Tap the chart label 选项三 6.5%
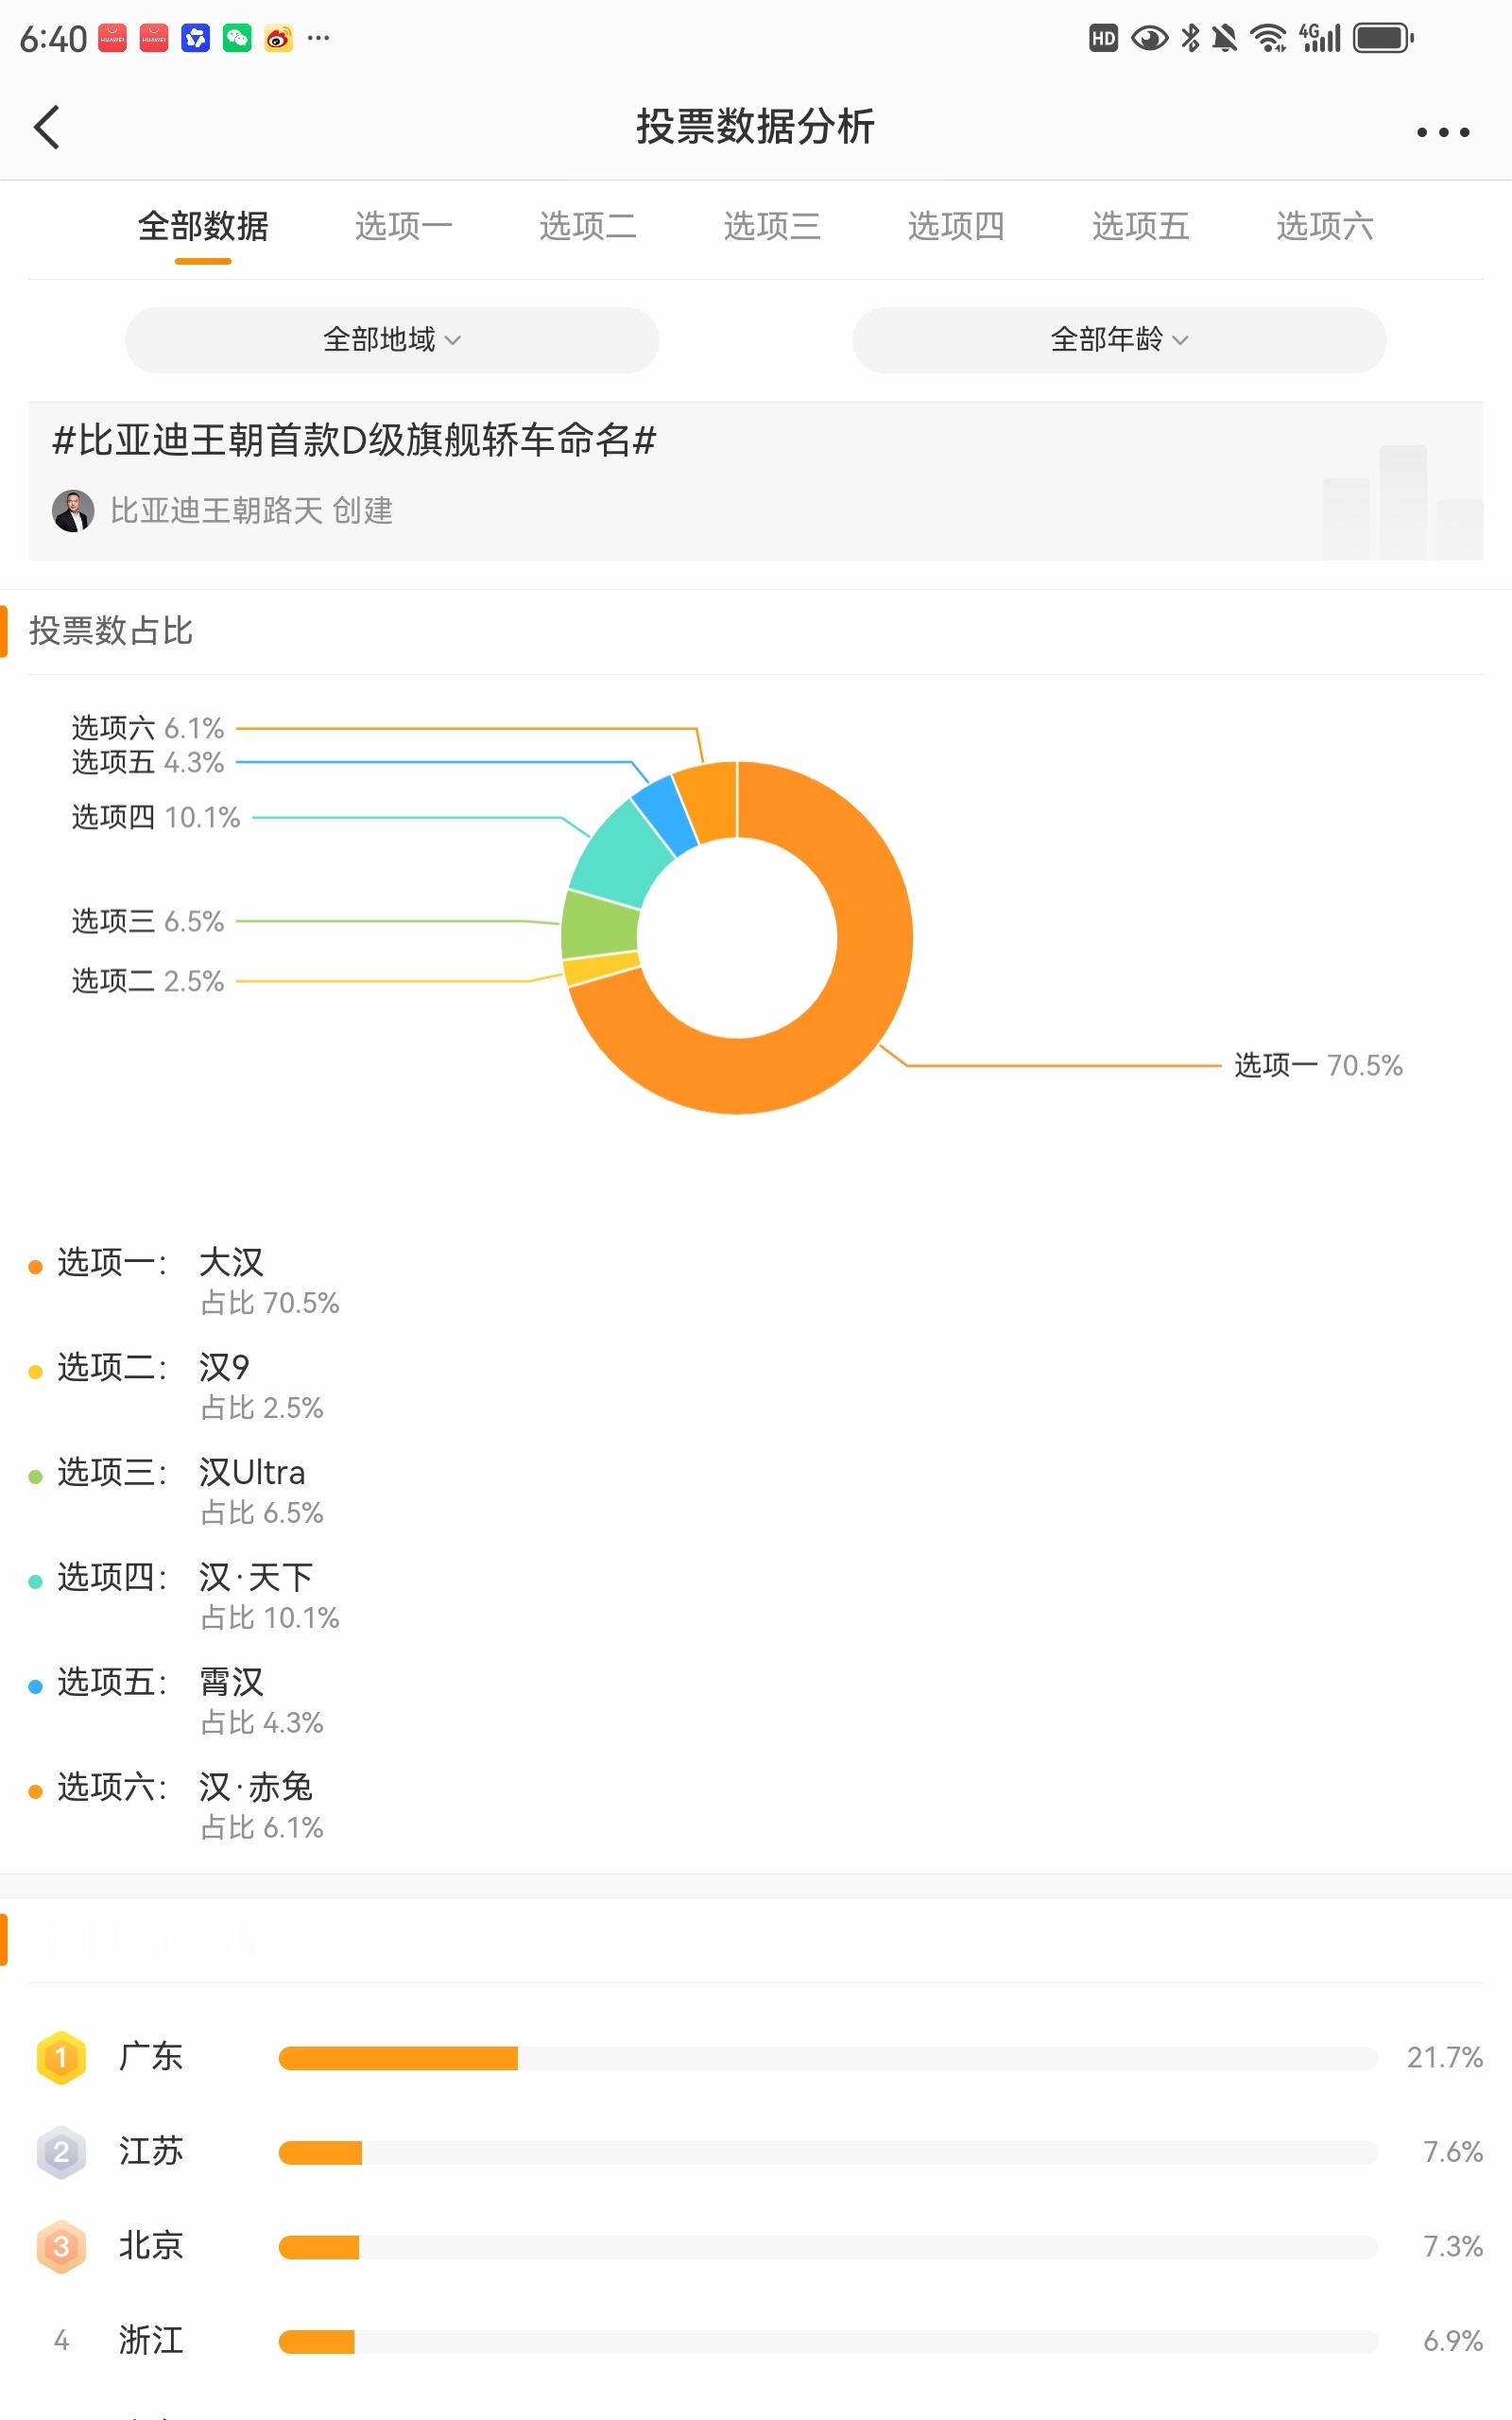This screenshot has width=1512, height=2420. tap(147, 921)
